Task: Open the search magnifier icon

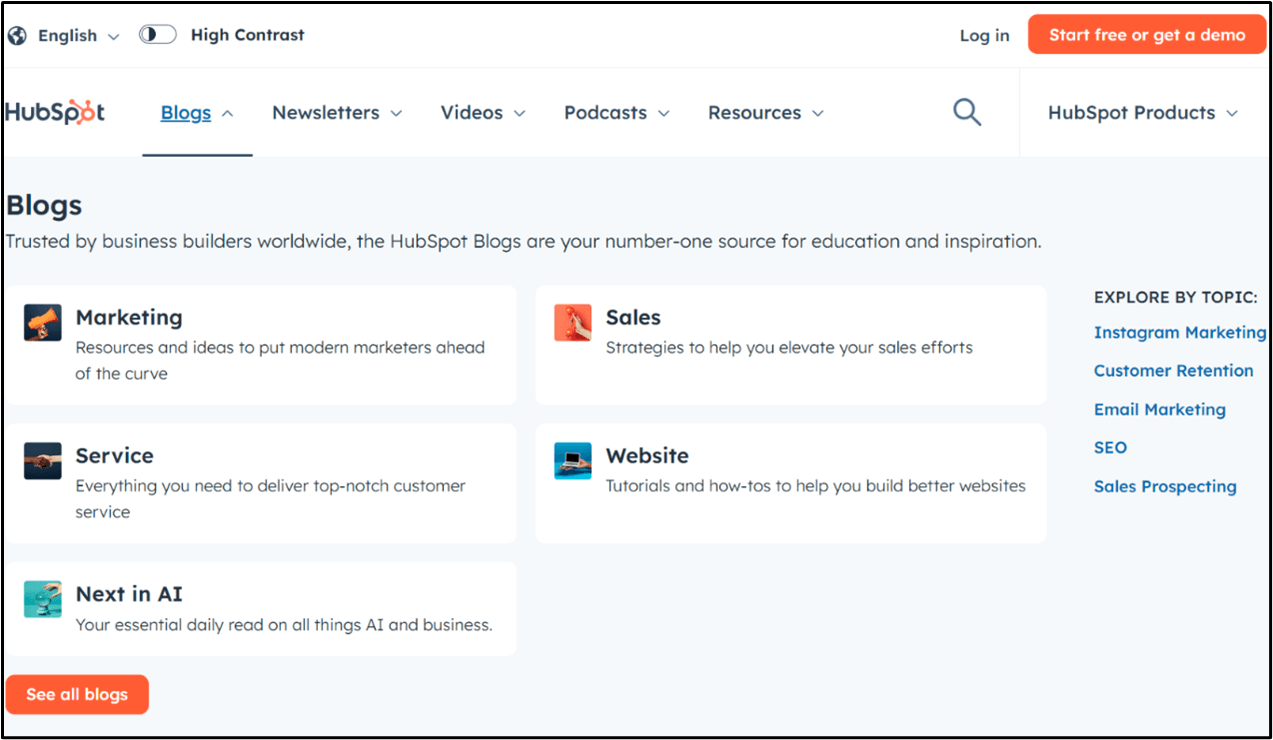Action: 967,112
